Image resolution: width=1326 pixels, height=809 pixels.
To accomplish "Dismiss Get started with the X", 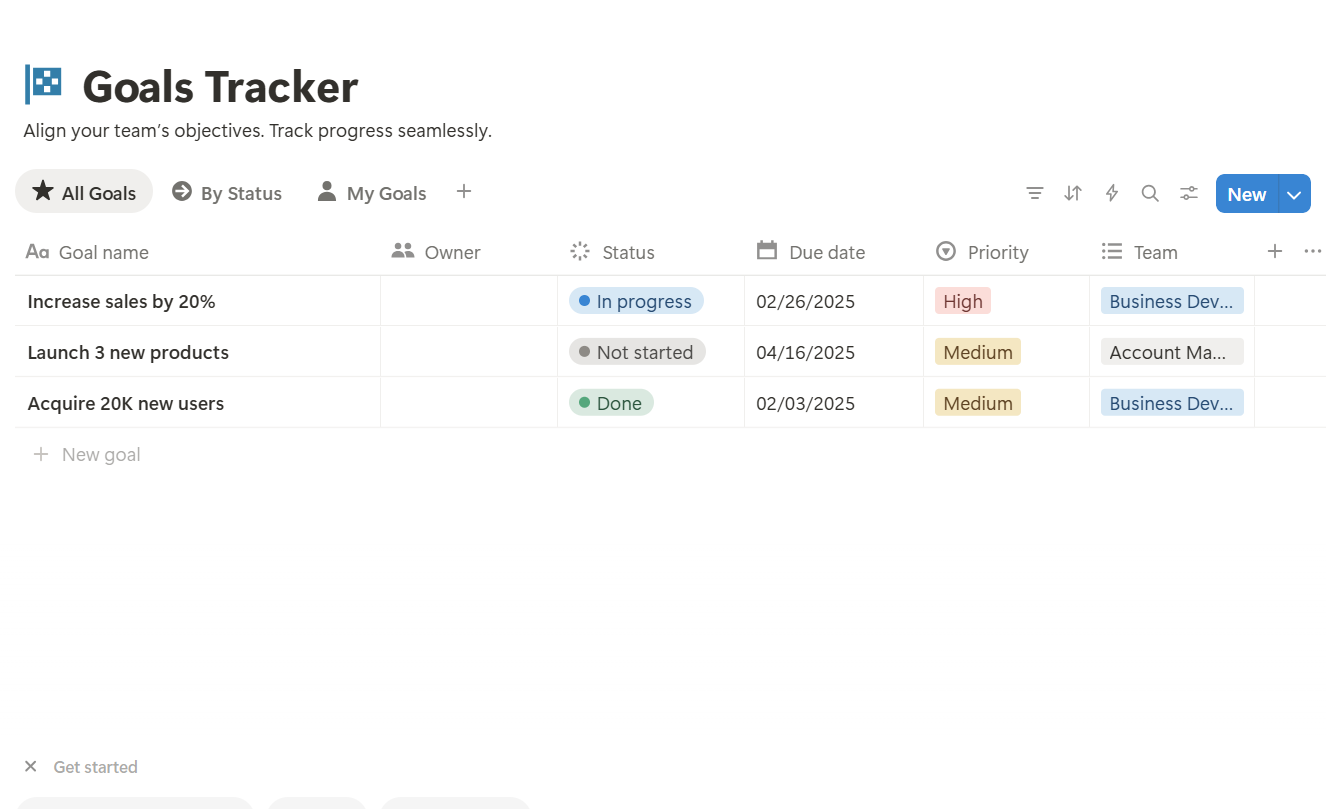I will tap(30, 766).
